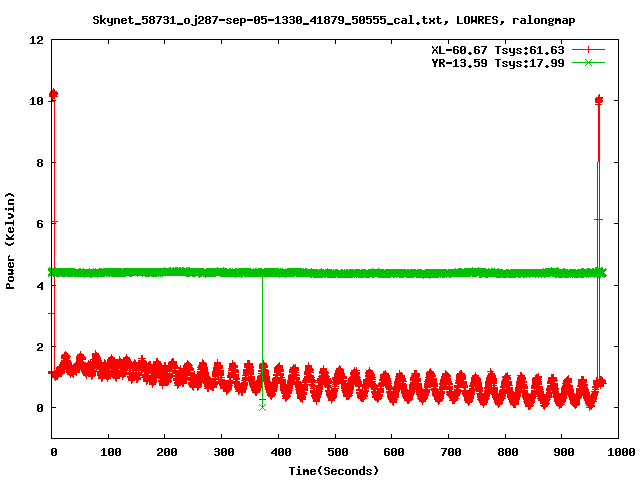Click the y-axis tick label 10

point(36,101)
